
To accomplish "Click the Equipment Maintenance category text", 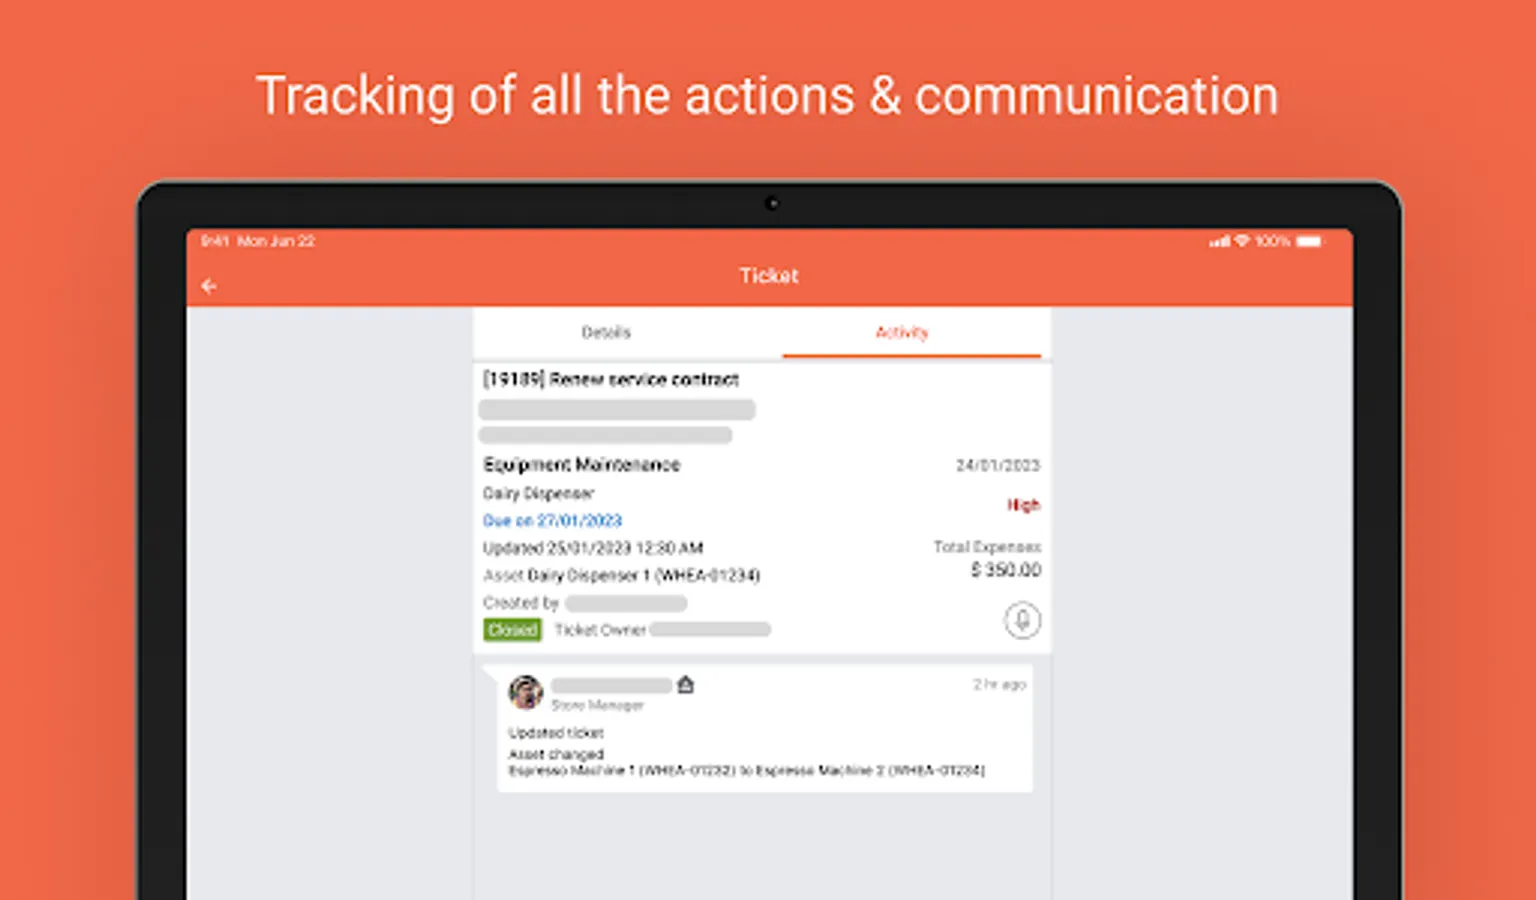I will pos(581,465).
